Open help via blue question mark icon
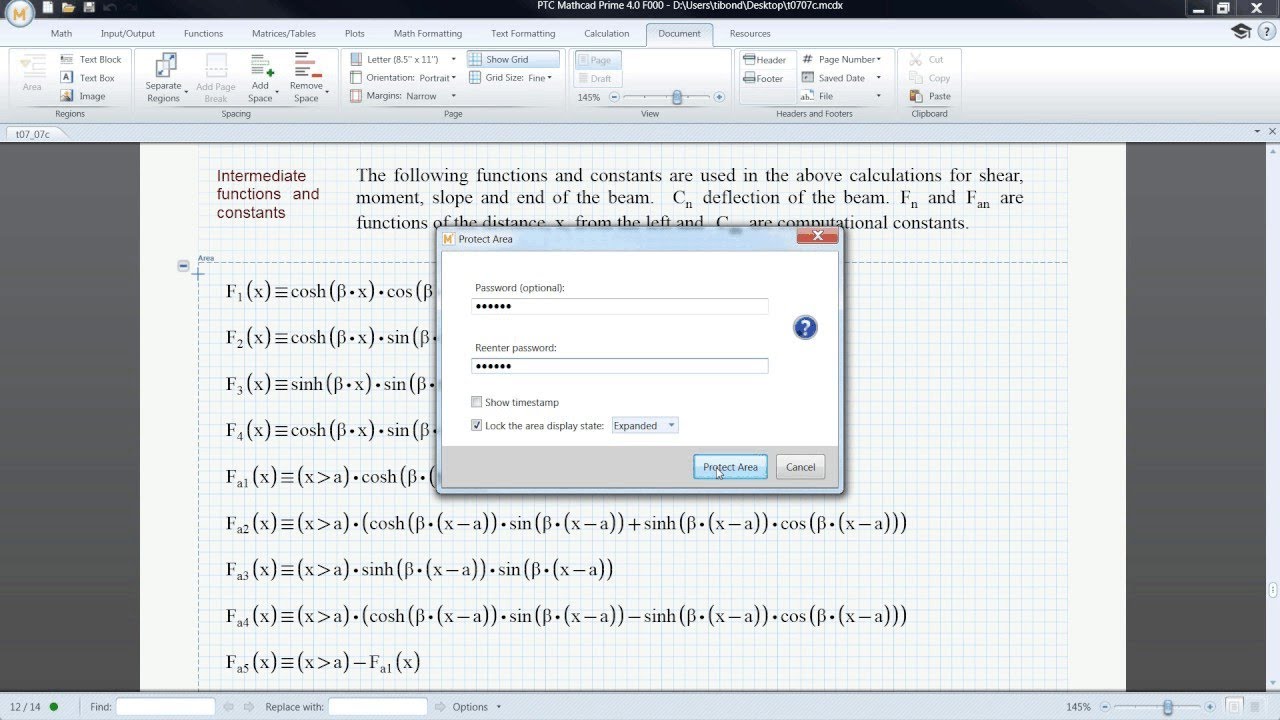This screenshot has height=720, width=1280. point(805,328)
